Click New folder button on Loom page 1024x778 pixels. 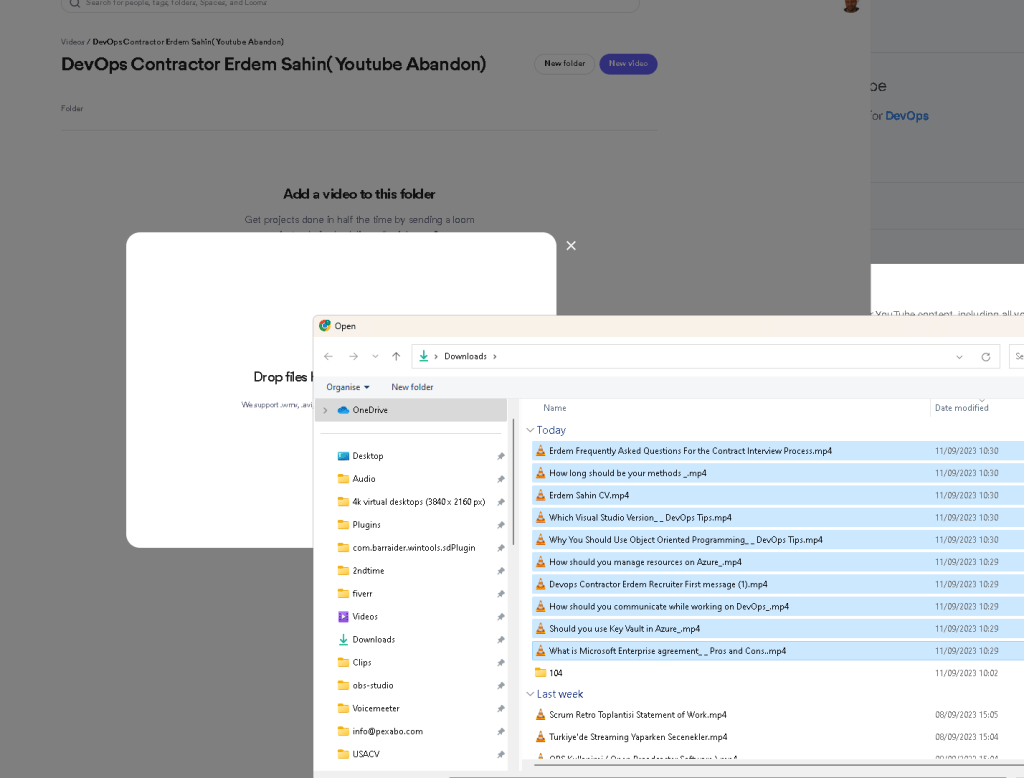(x=564, y=64)
